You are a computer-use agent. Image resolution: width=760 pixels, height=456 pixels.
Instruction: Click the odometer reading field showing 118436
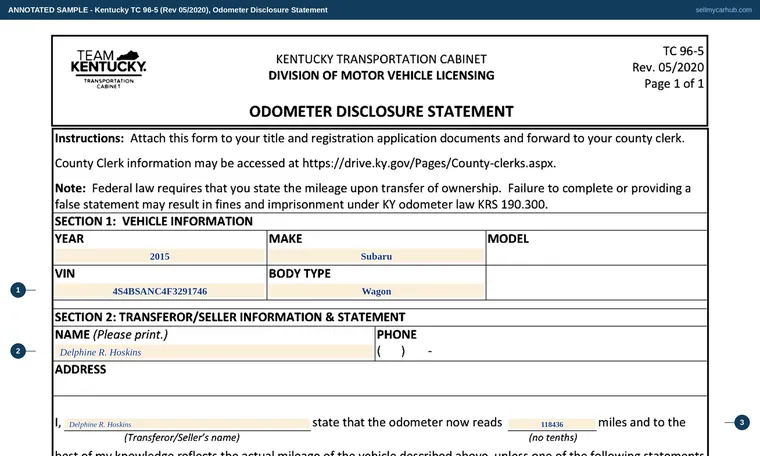(x=552, y=425)
